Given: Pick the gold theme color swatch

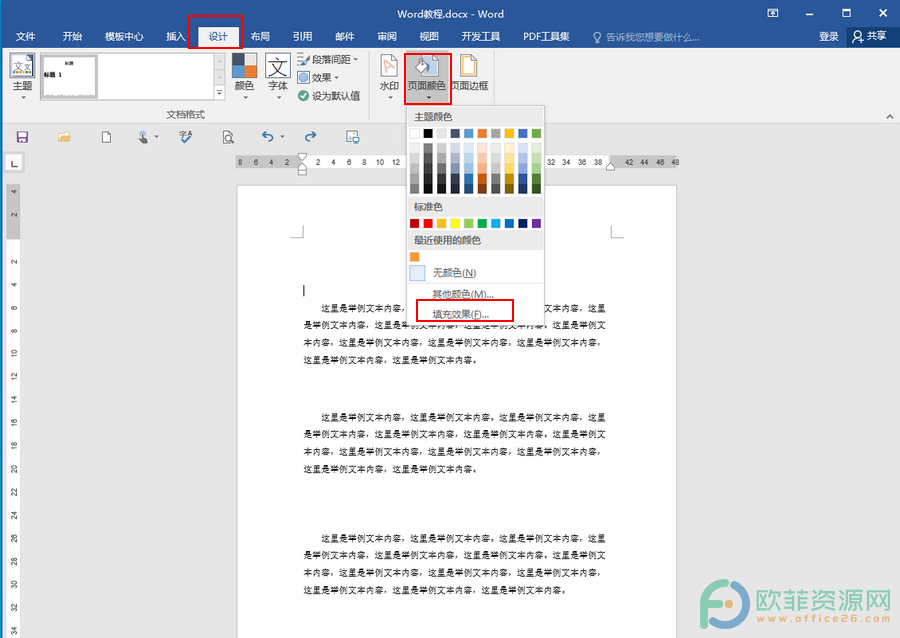Looking at the screenshot, I should [509, 133].
